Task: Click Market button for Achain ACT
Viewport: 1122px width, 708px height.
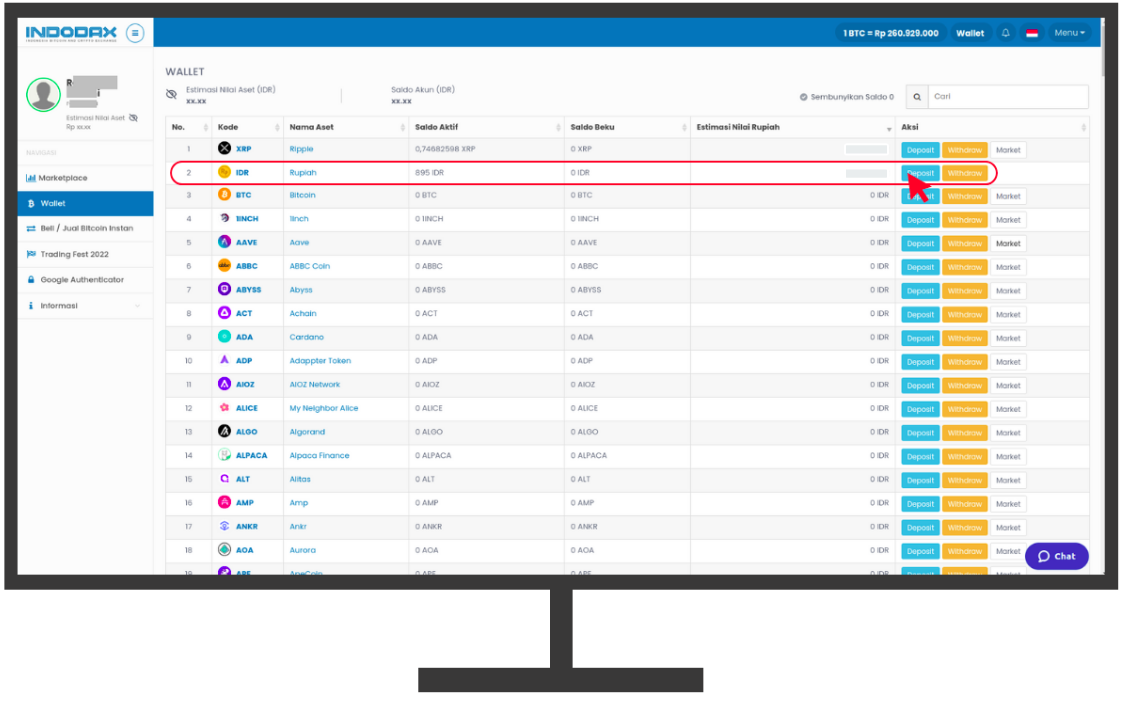Action: [x=1008, y=314]
